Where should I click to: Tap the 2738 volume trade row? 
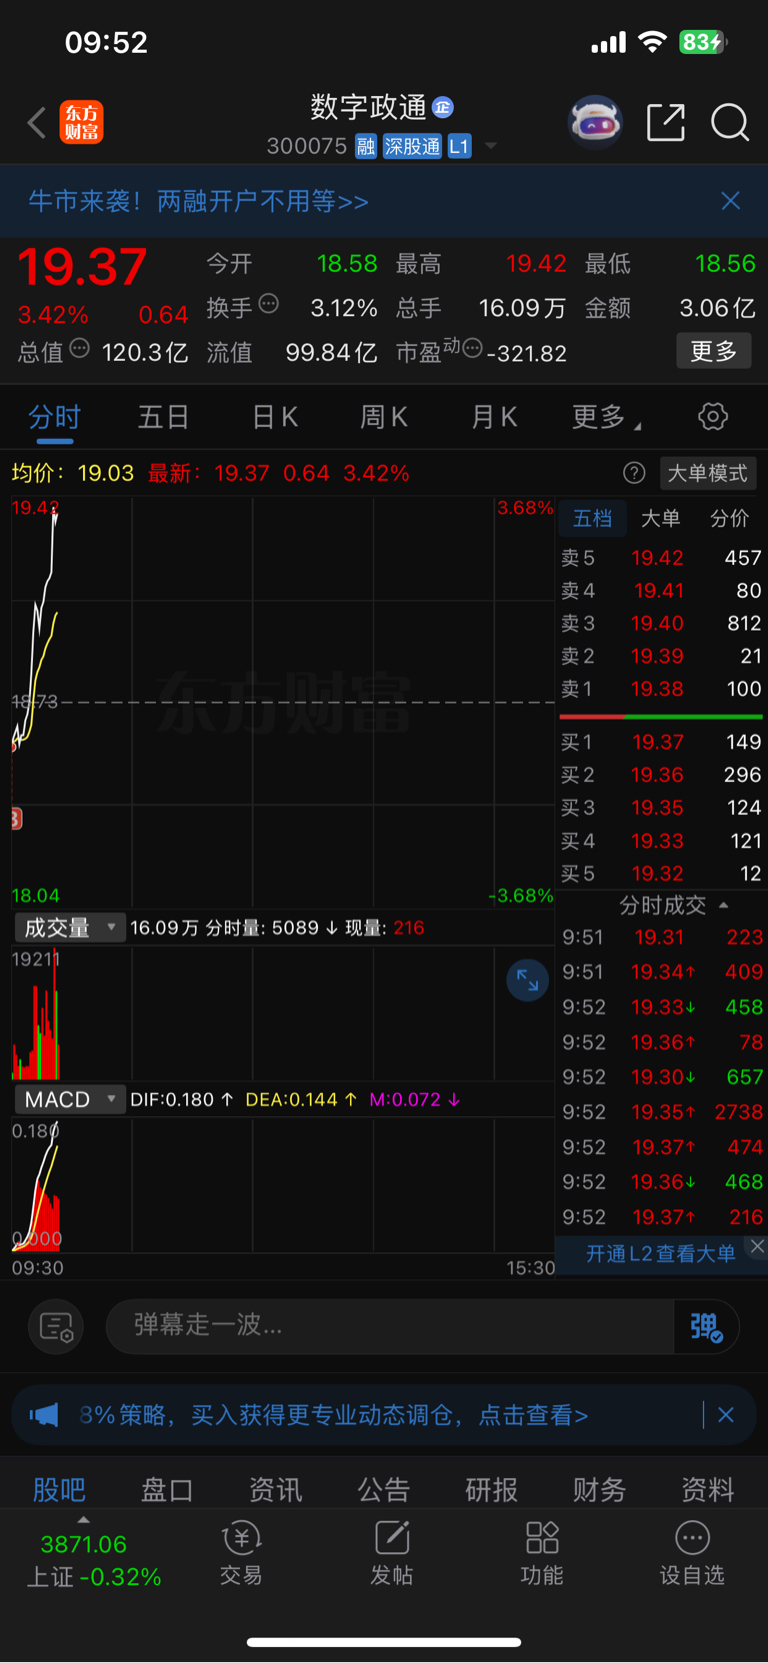tap(661, 1112)
